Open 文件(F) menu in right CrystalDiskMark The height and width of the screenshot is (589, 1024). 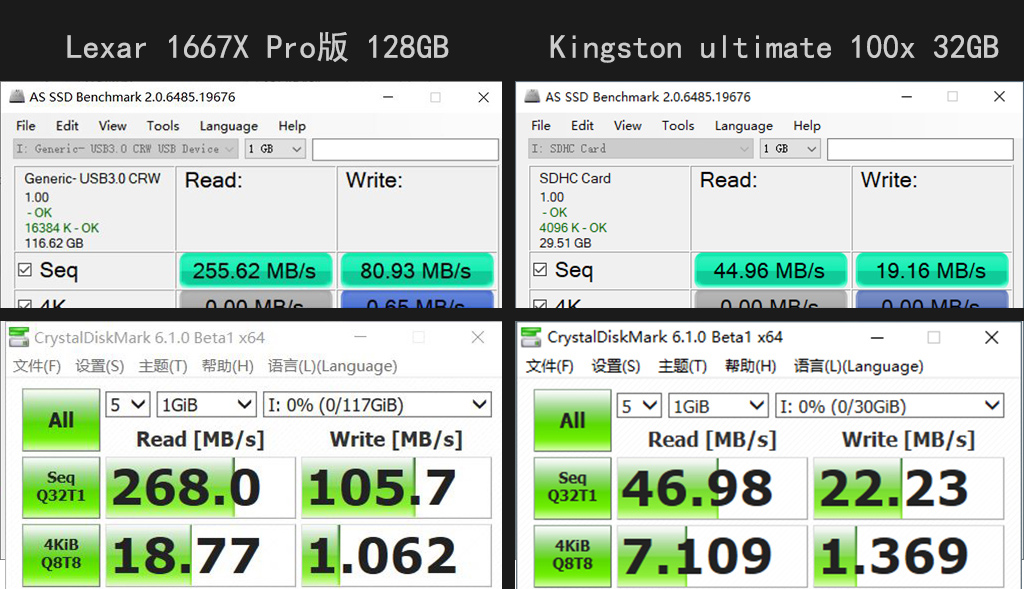(x=550, y=366)
